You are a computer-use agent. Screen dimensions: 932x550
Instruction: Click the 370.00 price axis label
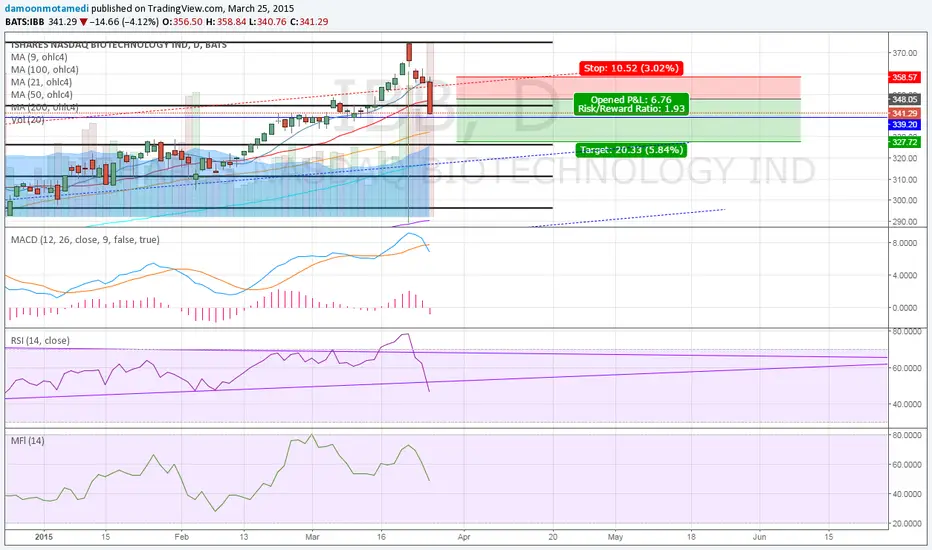click(904, 53)
